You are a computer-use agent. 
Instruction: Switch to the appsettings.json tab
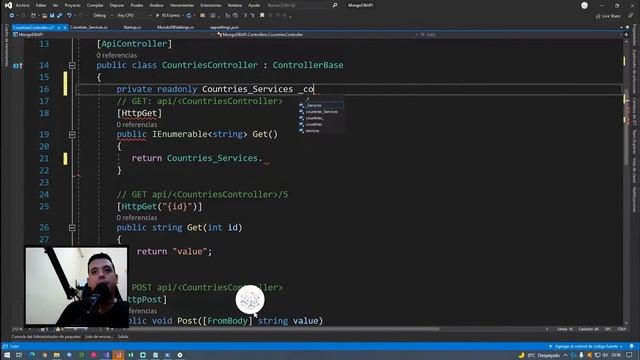pos(224,27)
